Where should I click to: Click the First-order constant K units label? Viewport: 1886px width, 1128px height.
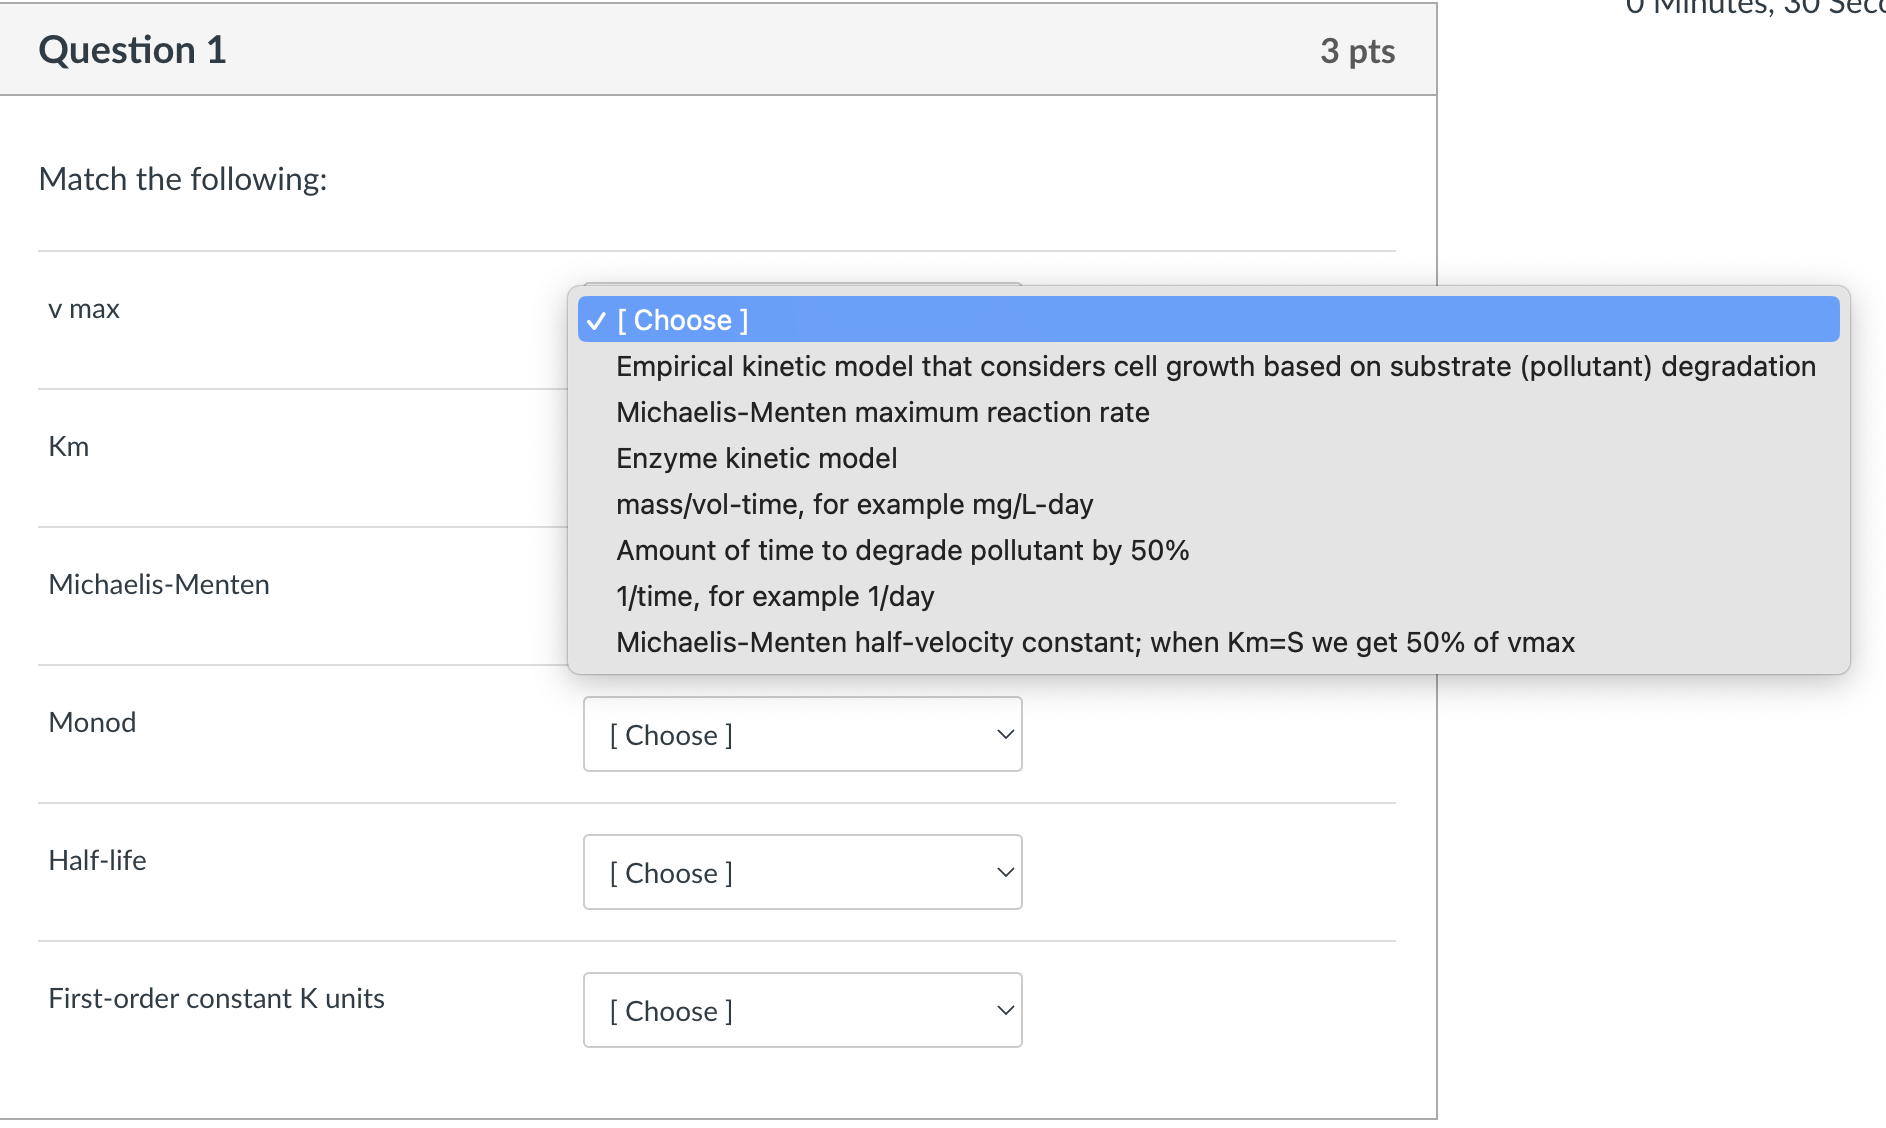216,999
